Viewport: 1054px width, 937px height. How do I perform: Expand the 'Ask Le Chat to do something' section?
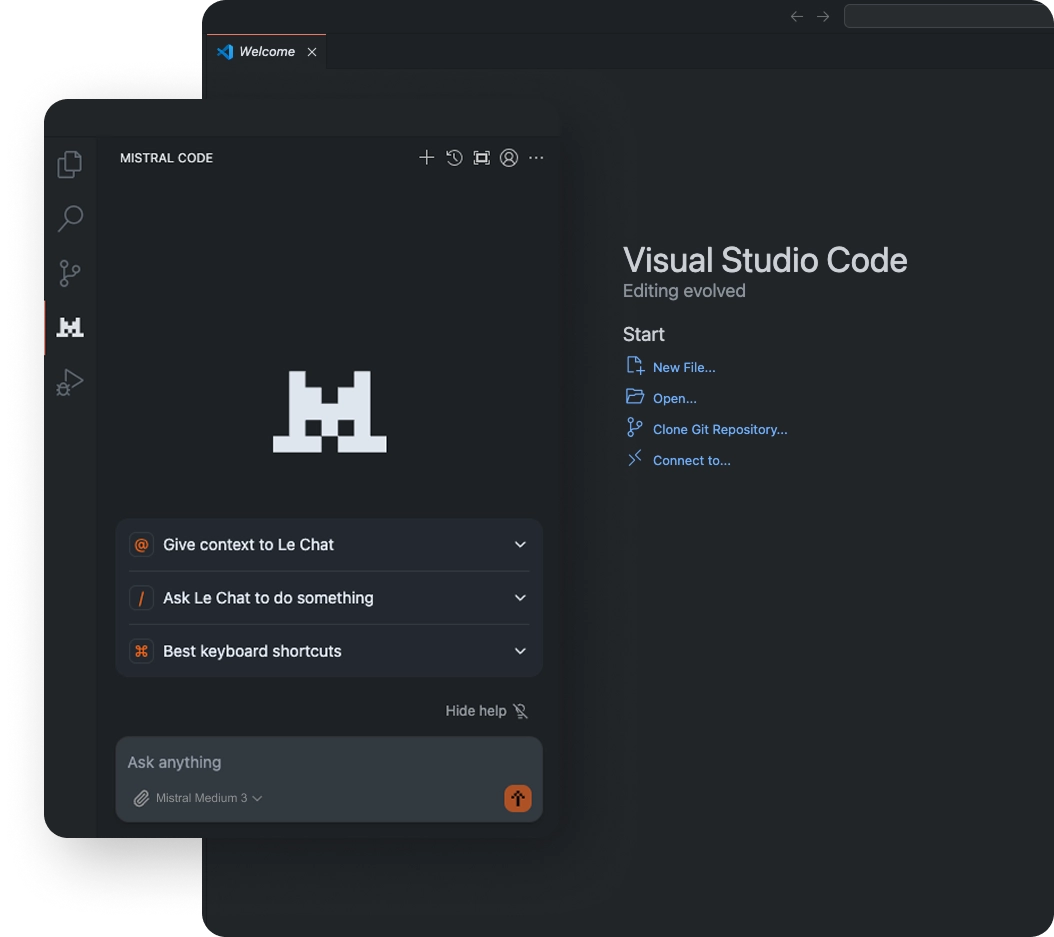(520, 598)
